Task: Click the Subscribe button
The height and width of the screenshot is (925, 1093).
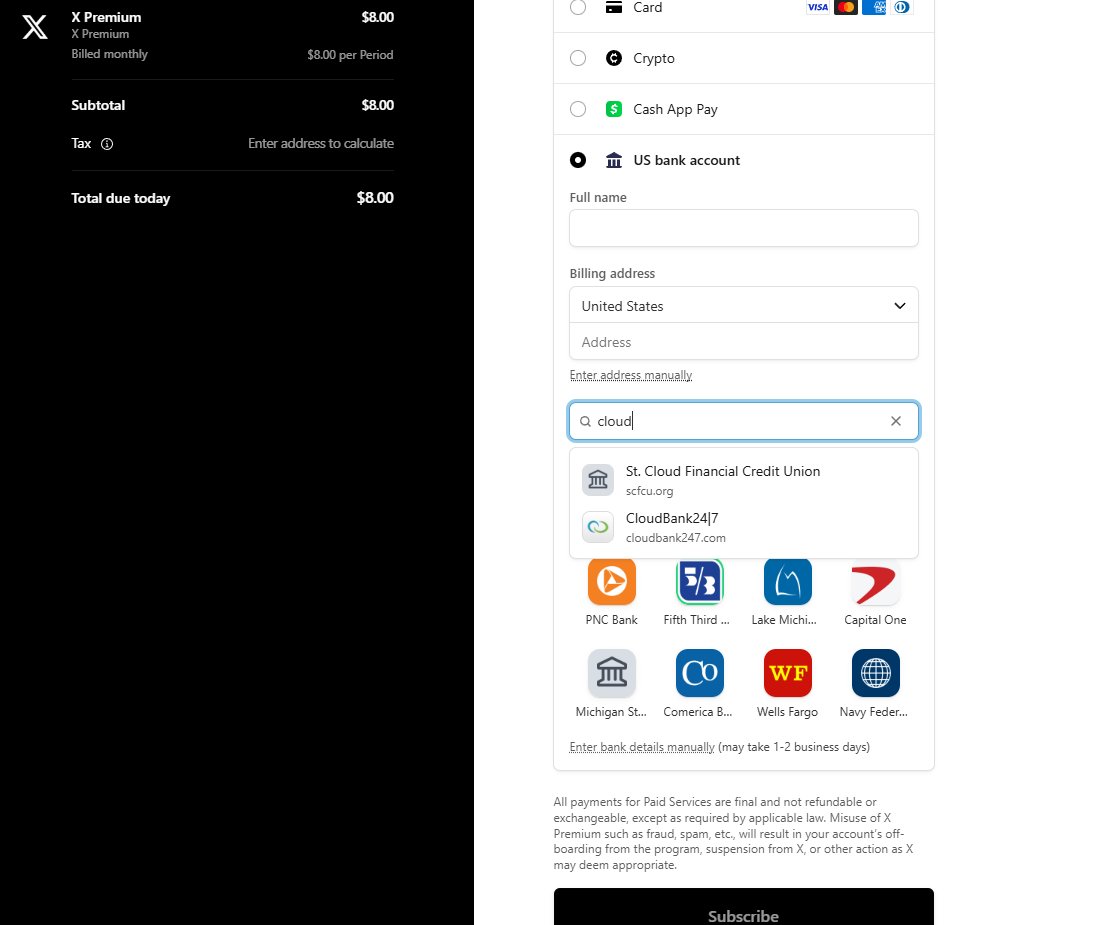Action: point(744,907)
